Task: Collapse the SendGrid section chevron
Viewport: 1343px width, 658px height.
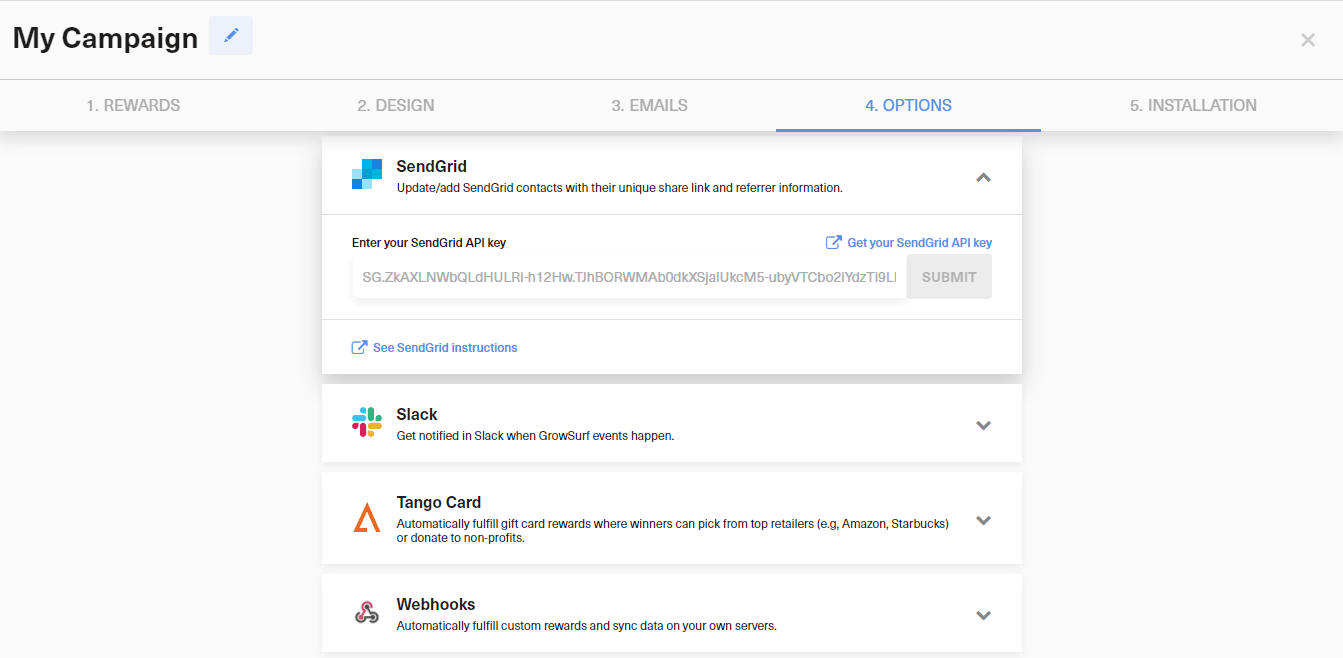Action: pos(983,177)
